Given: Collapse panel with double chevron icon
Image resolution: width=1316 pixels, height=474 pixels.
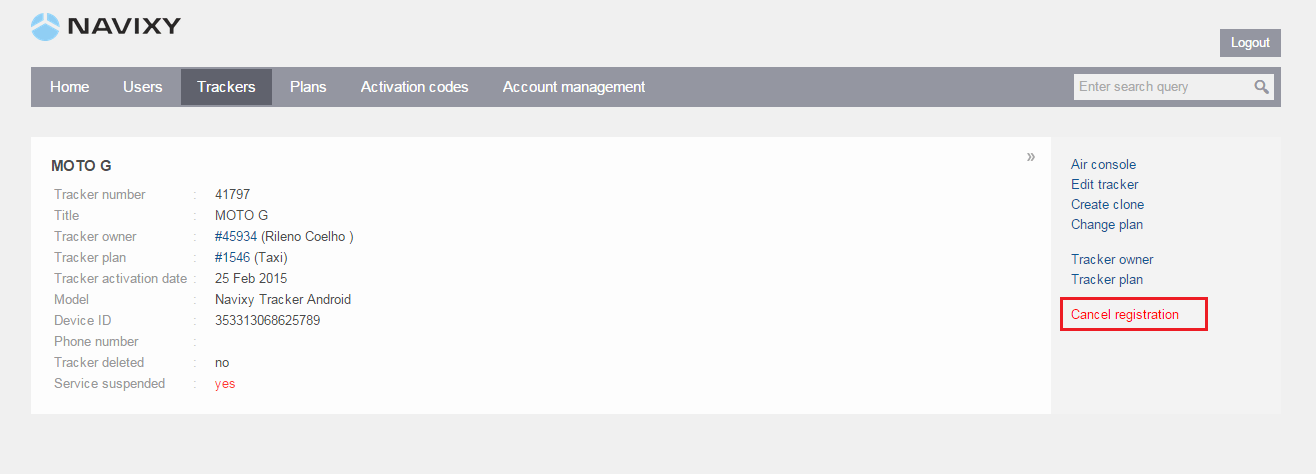Looking at the screenshot, I should click(1031, 157).
